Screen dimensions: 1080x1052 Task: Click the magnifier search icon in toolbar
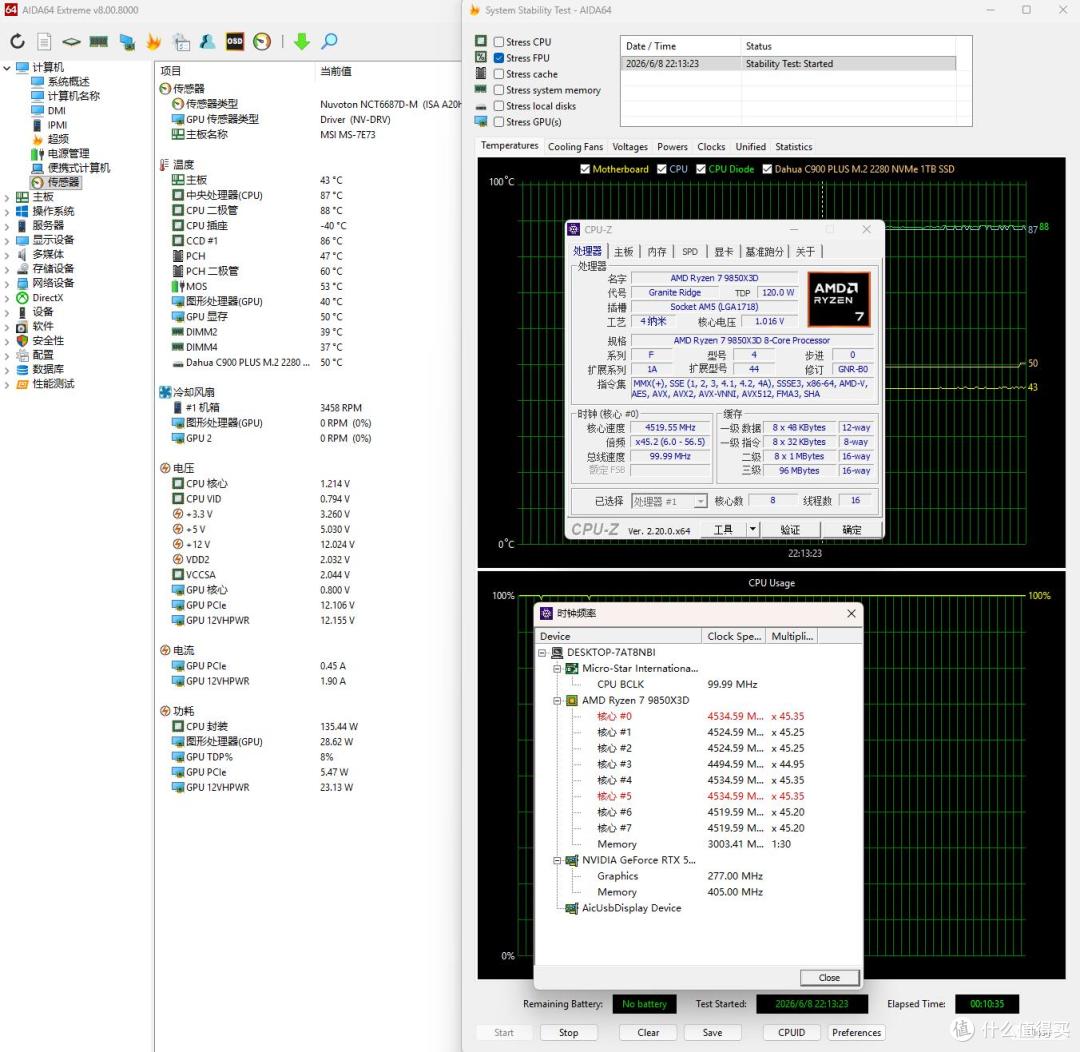point(330,41)
